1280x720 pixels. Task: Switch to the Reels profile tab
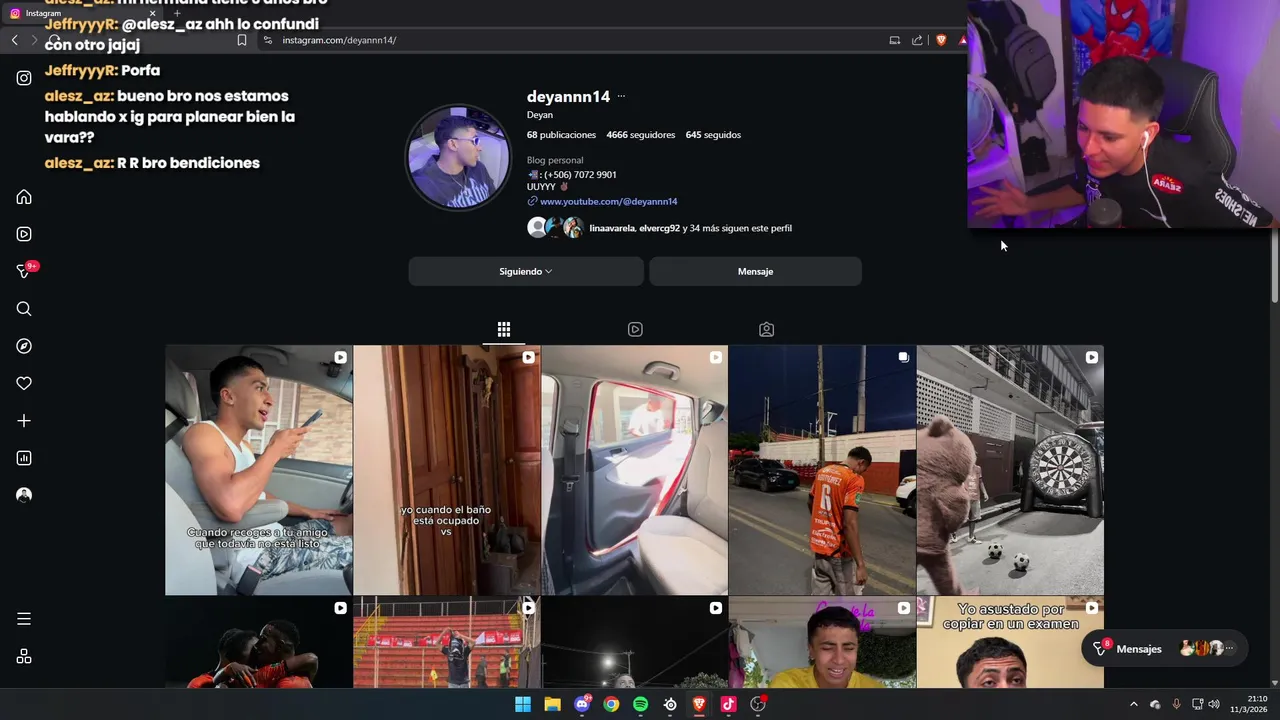click(635, 329)
